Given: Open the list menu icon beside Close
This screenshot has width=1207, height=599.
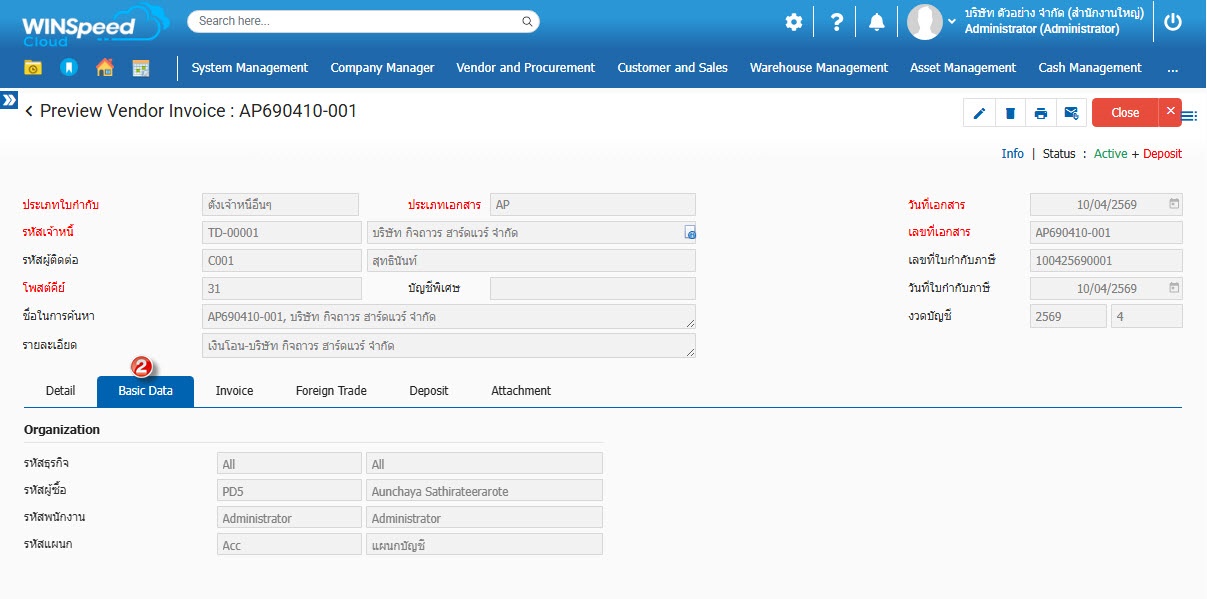Looking at the screenshot, I should tap(1190, 116).
